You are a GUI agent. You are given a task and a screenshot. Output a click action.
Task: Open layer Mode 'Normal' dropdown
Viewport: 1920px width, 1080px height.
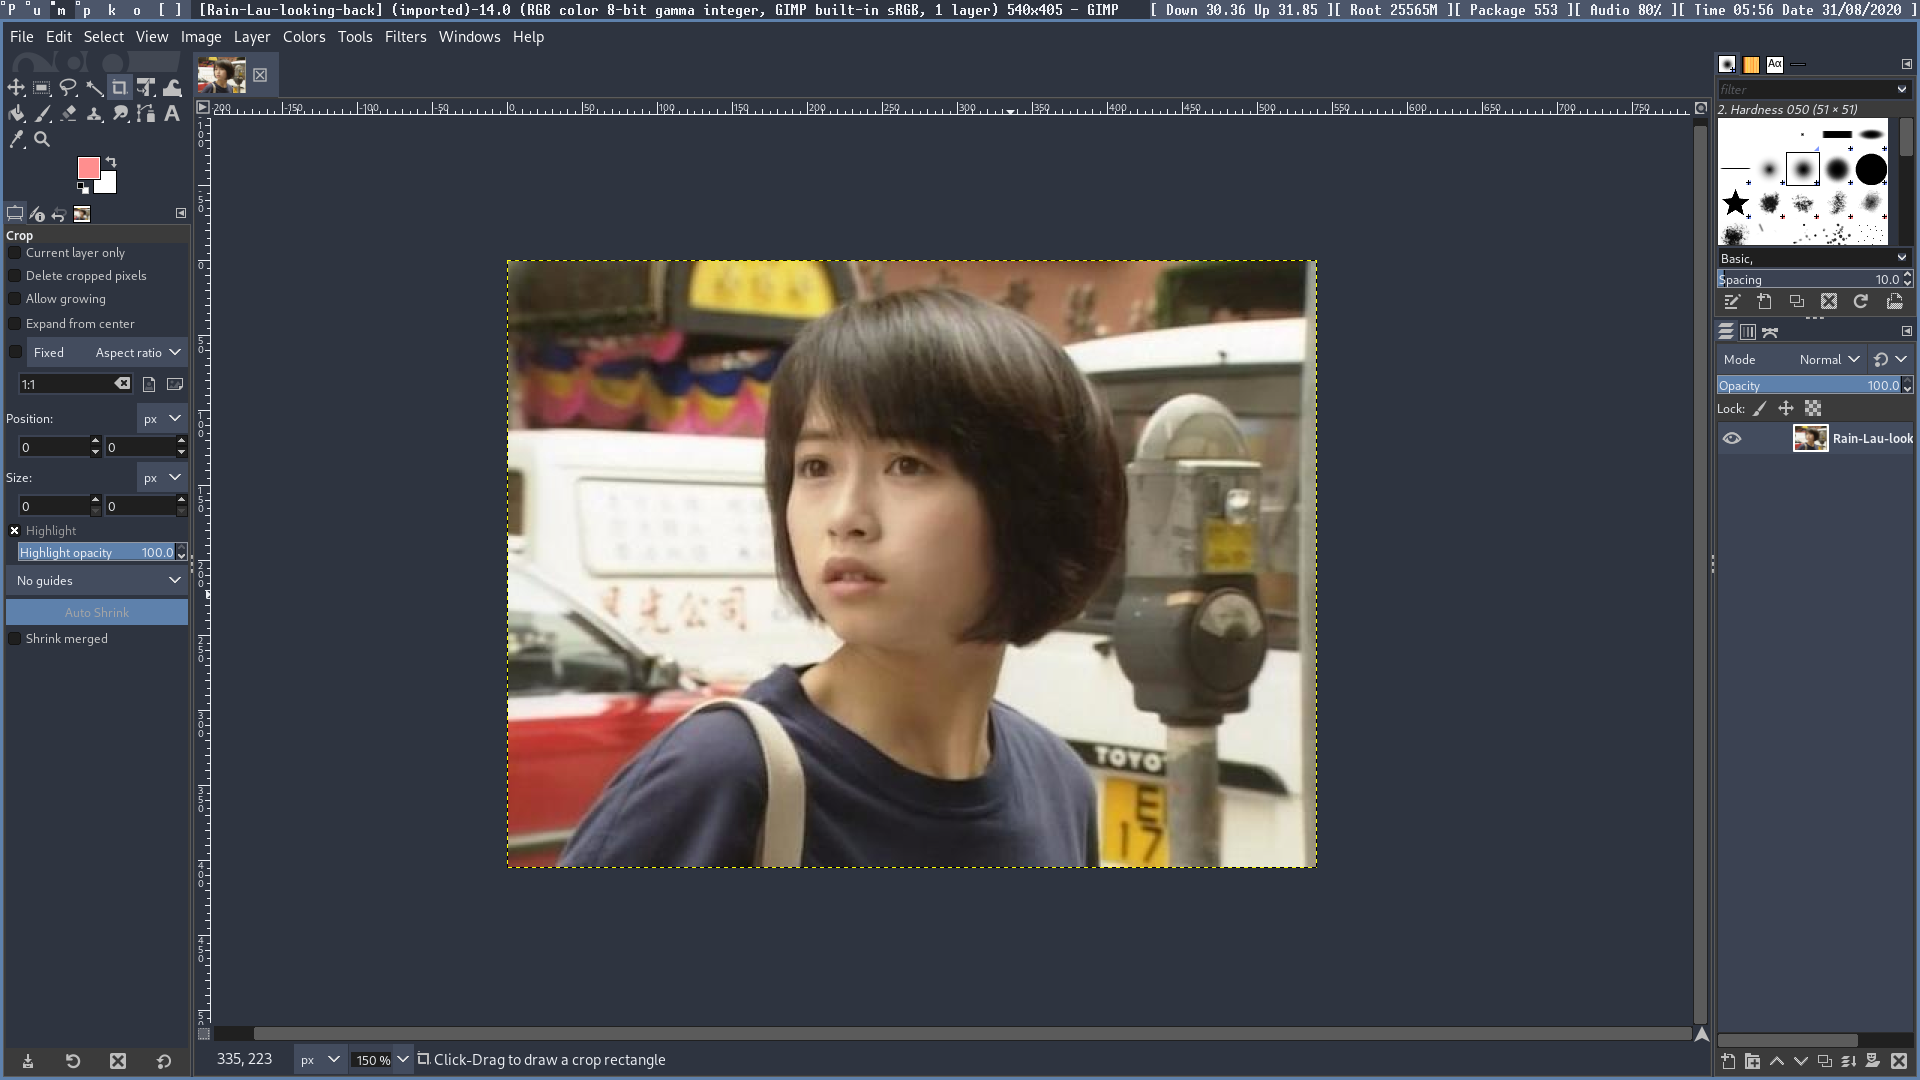[1829, 360]
